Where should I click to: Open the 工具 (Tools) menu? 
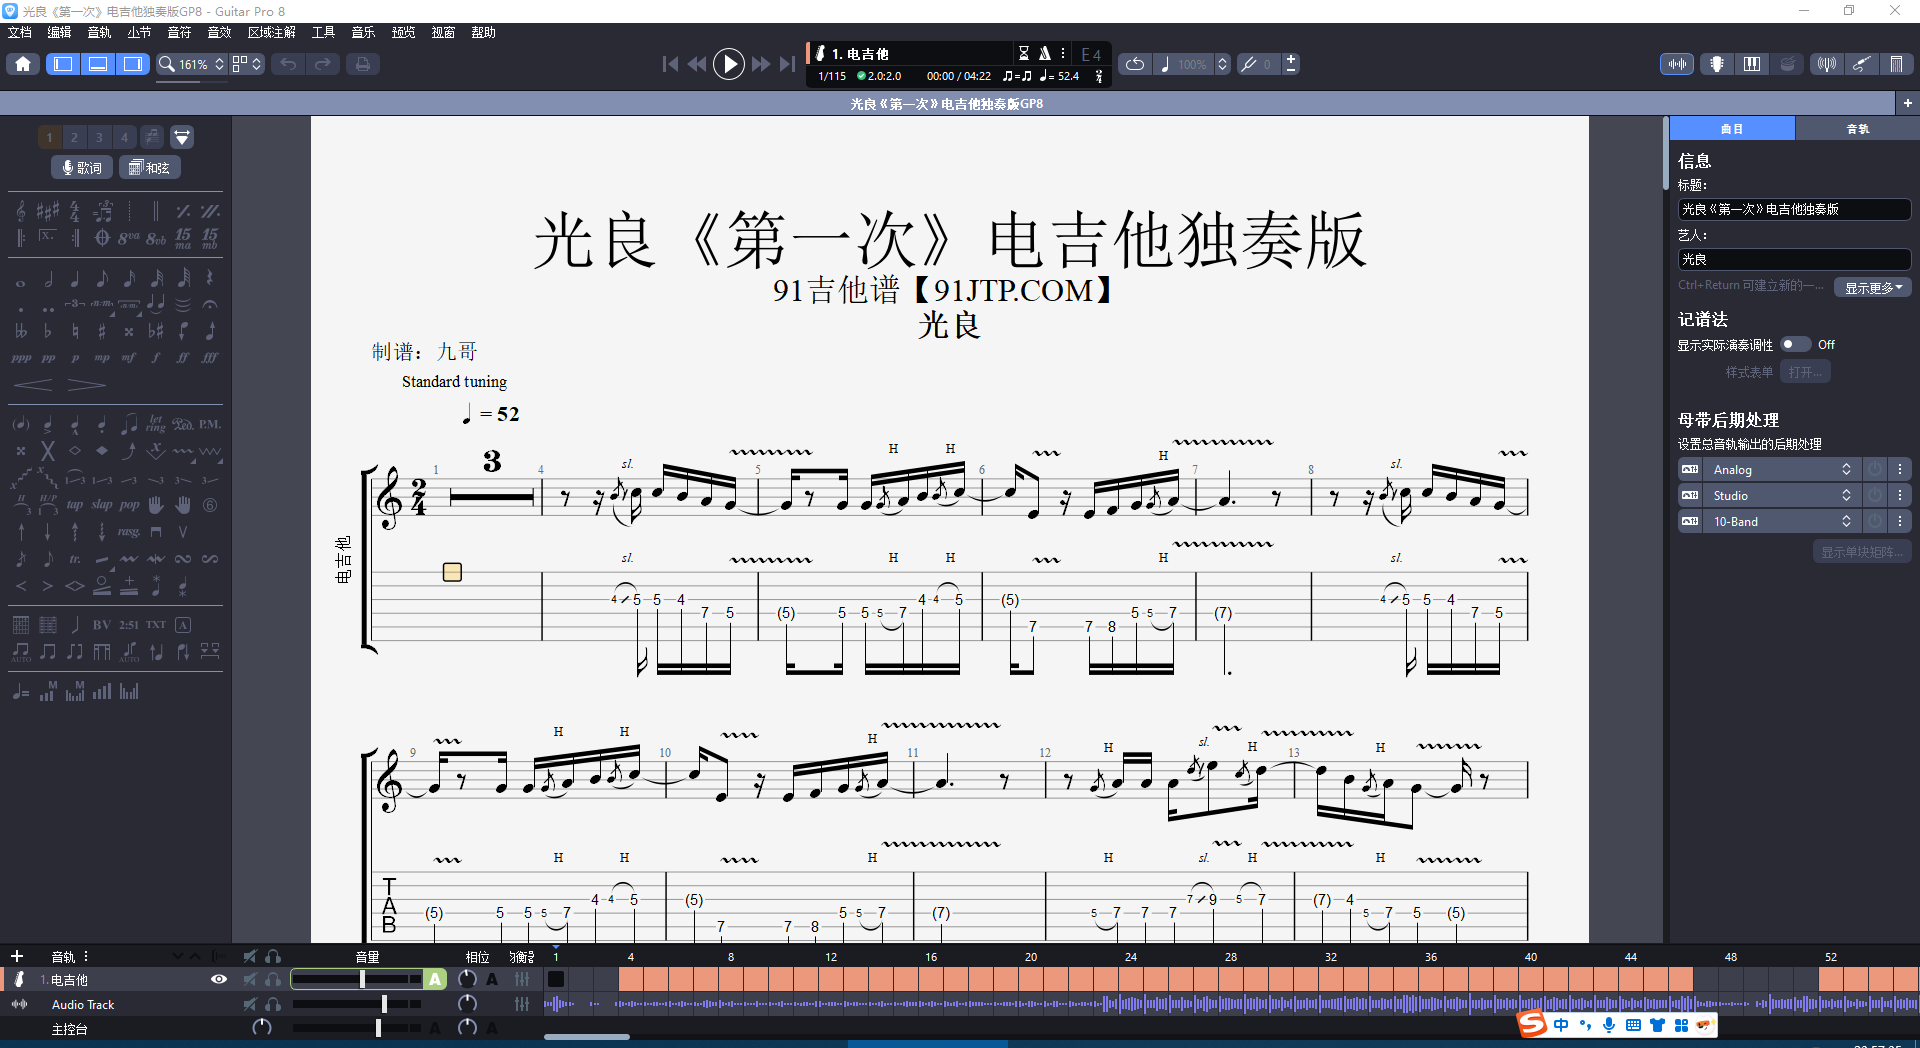click(324, 32)
